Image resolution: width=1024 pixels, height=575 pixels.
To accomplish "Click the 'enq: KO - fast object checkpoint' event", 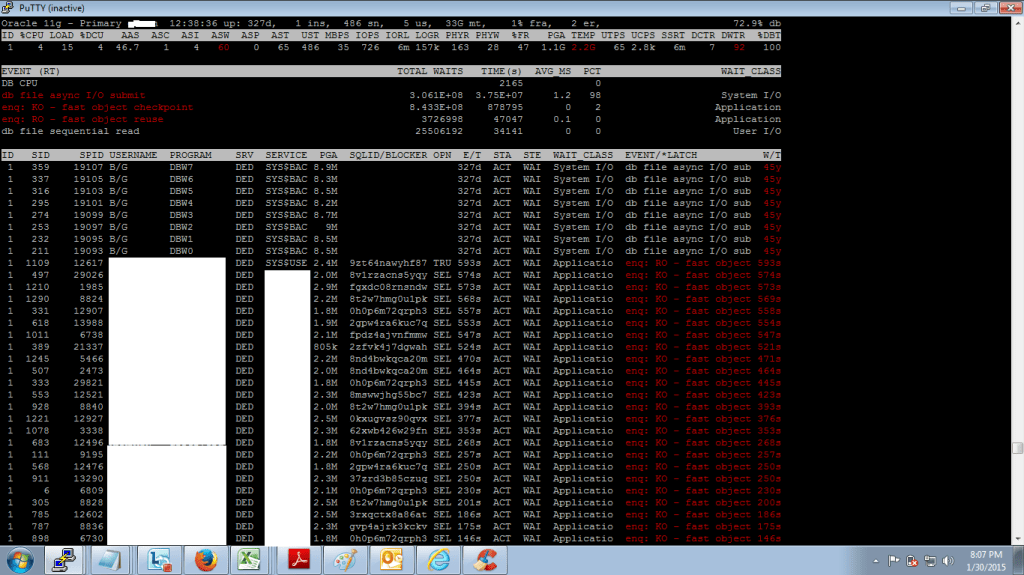I will [x=97, y=107].
